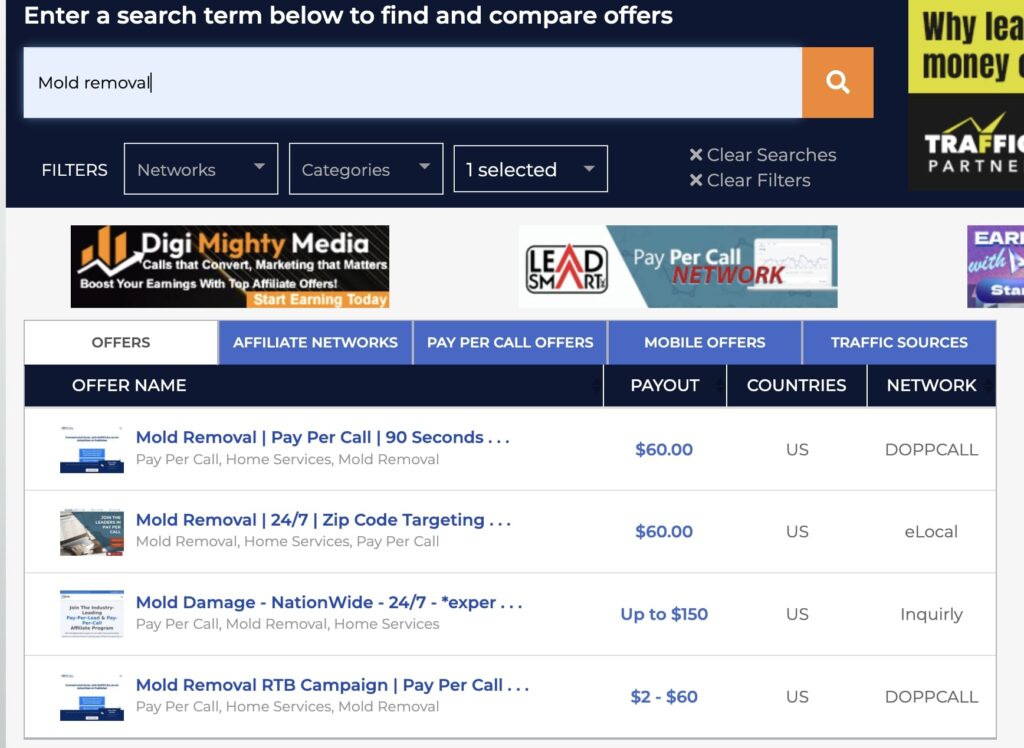1024x748 pixels.
Task: Click the Clear Searches link
Action: click(771, 155)
